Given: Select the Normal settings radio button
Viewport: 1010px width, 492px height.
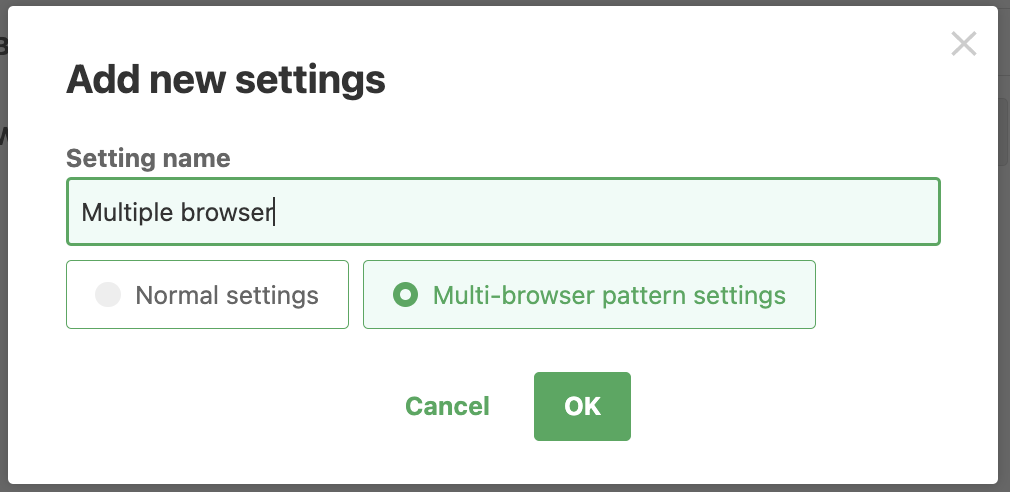Looking at the screenshot, I should click(108, 295).
